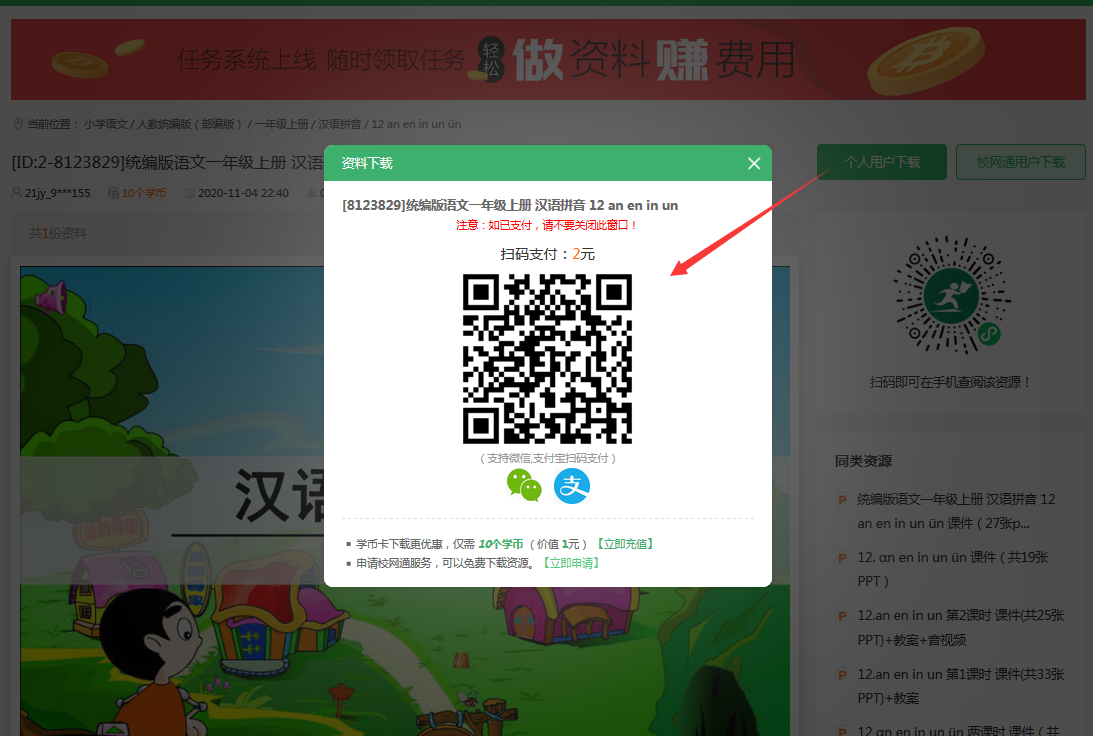This screenshot has height=736, width=1093.
Task: Click the 10个学币 price label
Action: pos(144,193)
